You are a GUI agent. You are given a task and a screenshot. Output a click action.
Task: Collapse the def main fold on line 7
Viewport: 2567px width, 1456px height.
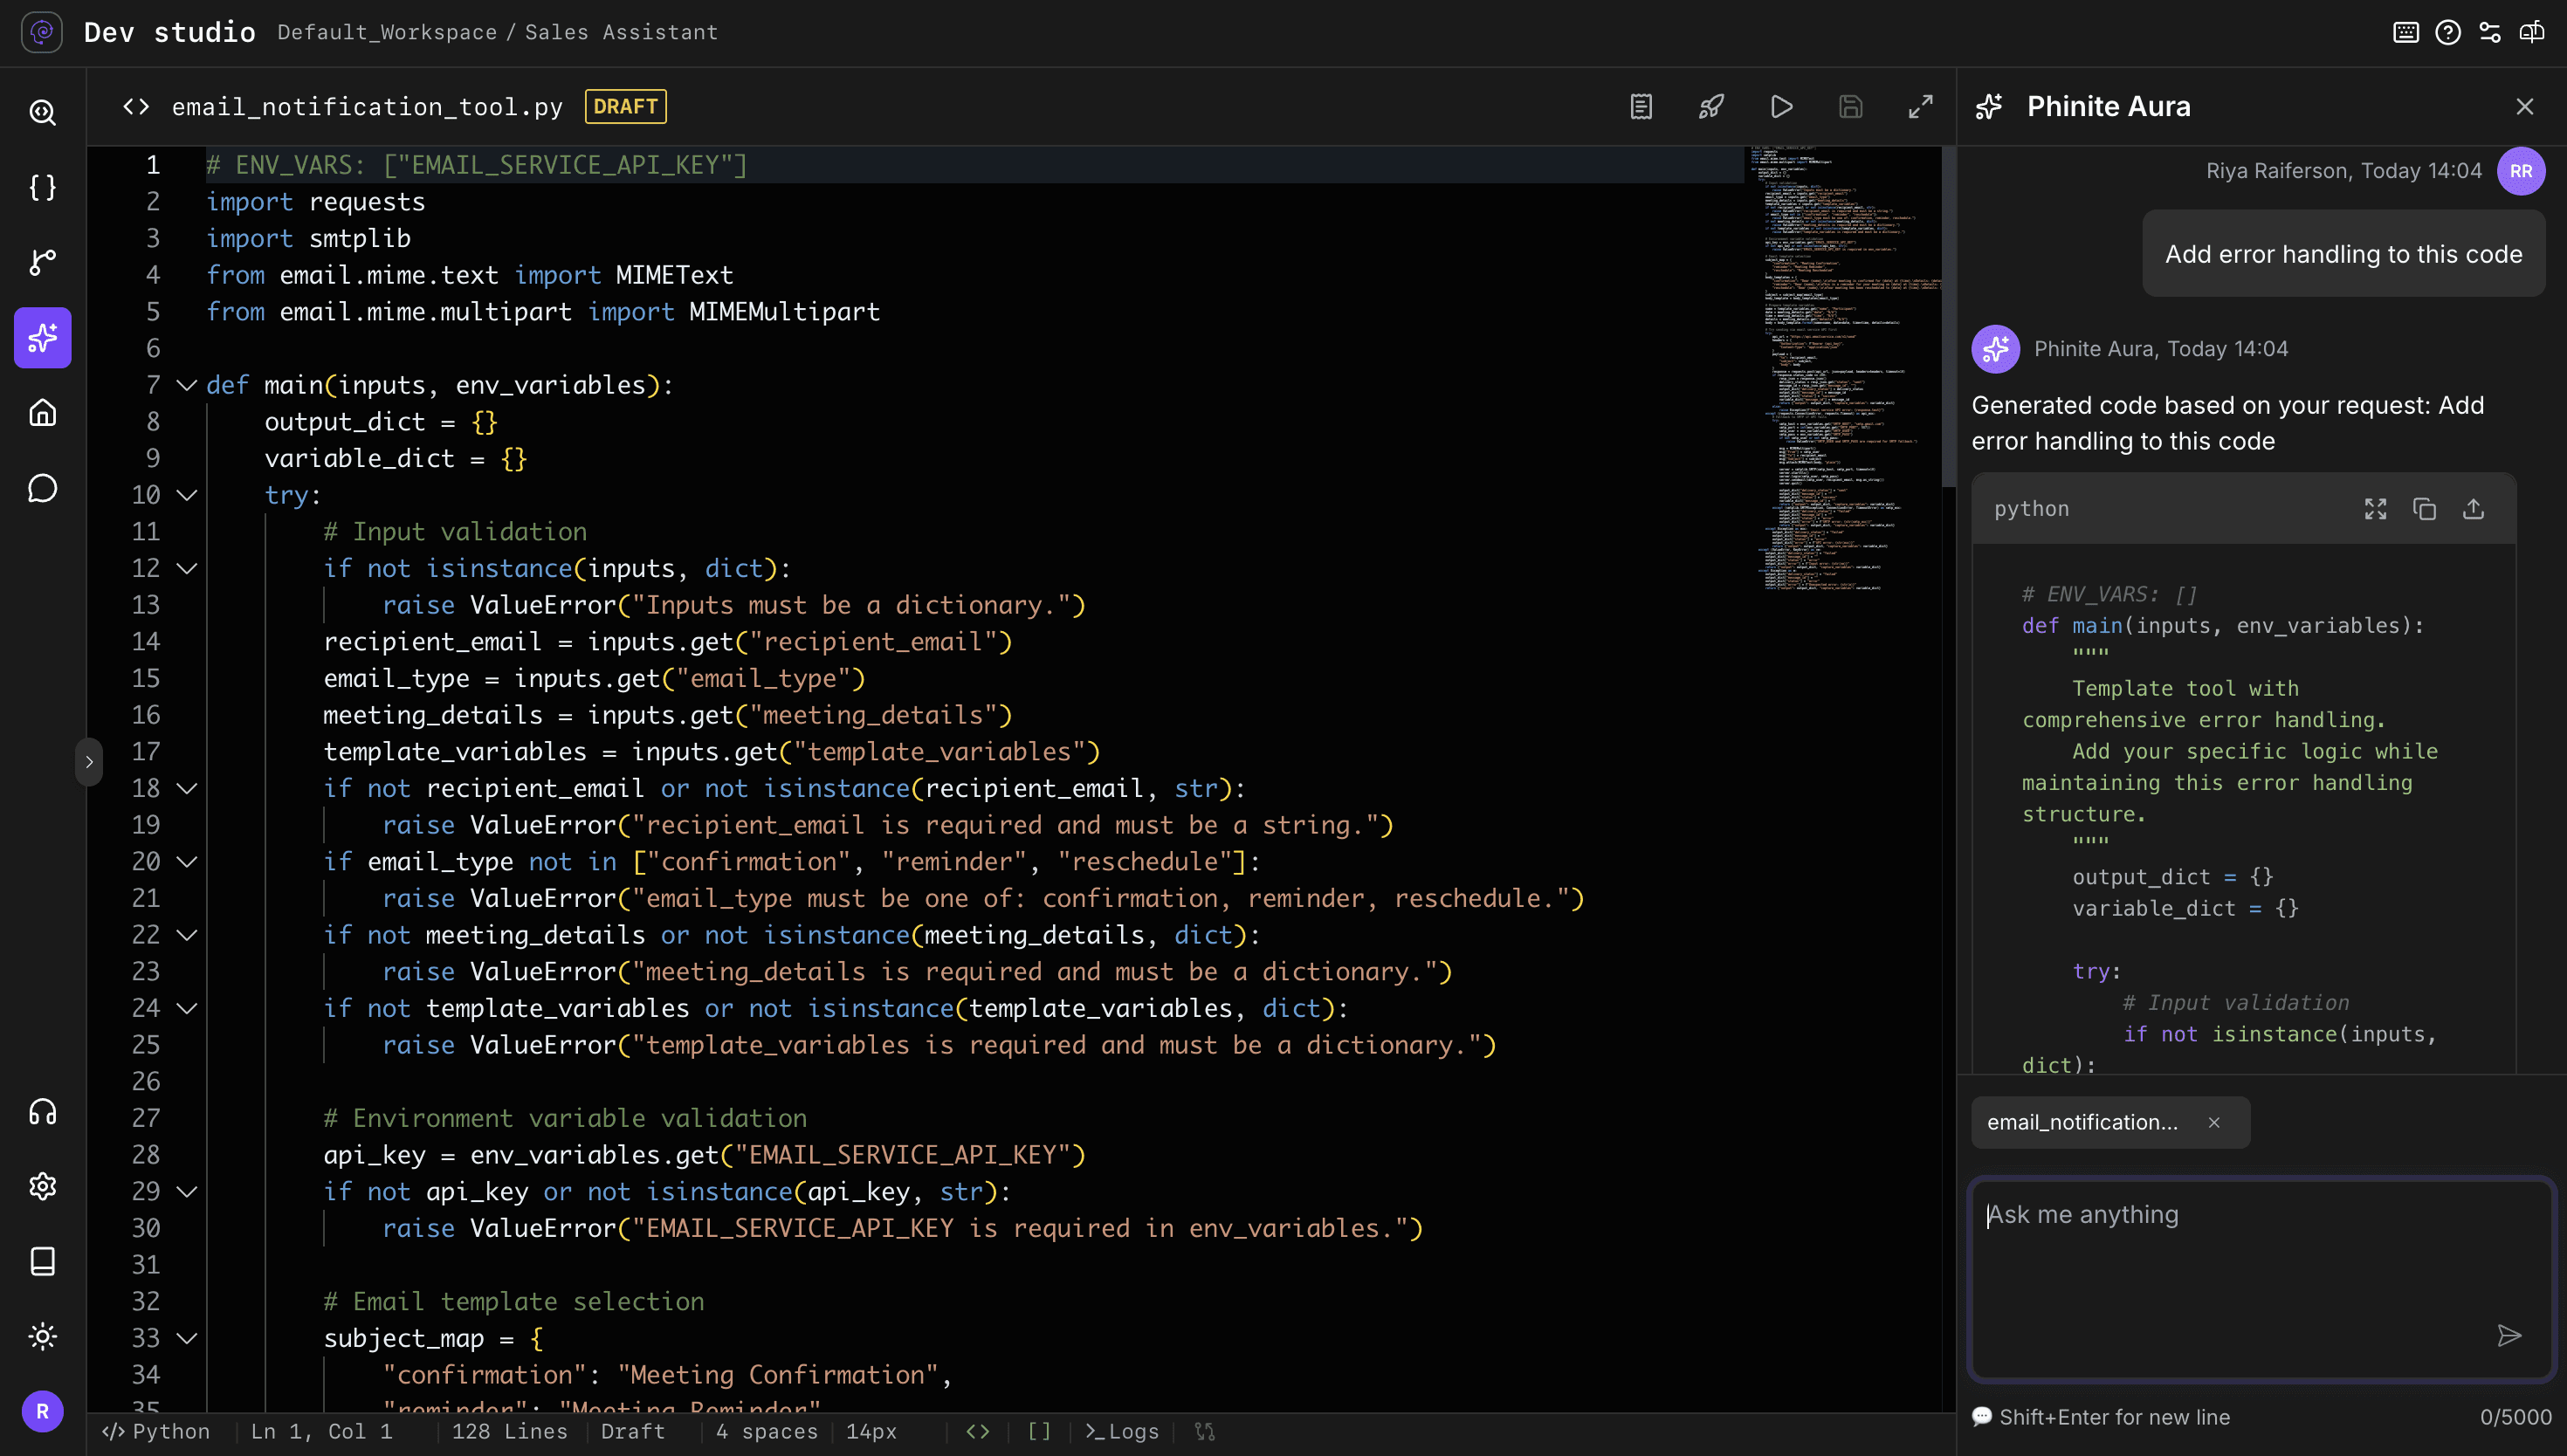coord(186,385)
